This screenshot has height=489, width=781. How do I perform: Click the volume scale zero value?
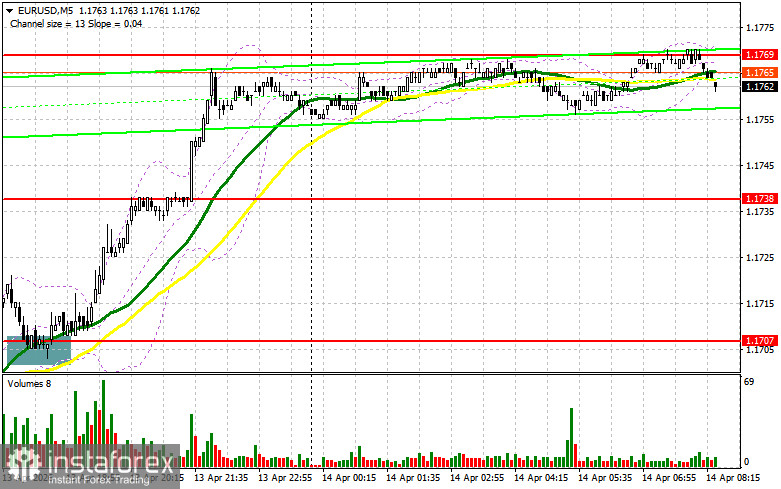click(x=746, y=462)
